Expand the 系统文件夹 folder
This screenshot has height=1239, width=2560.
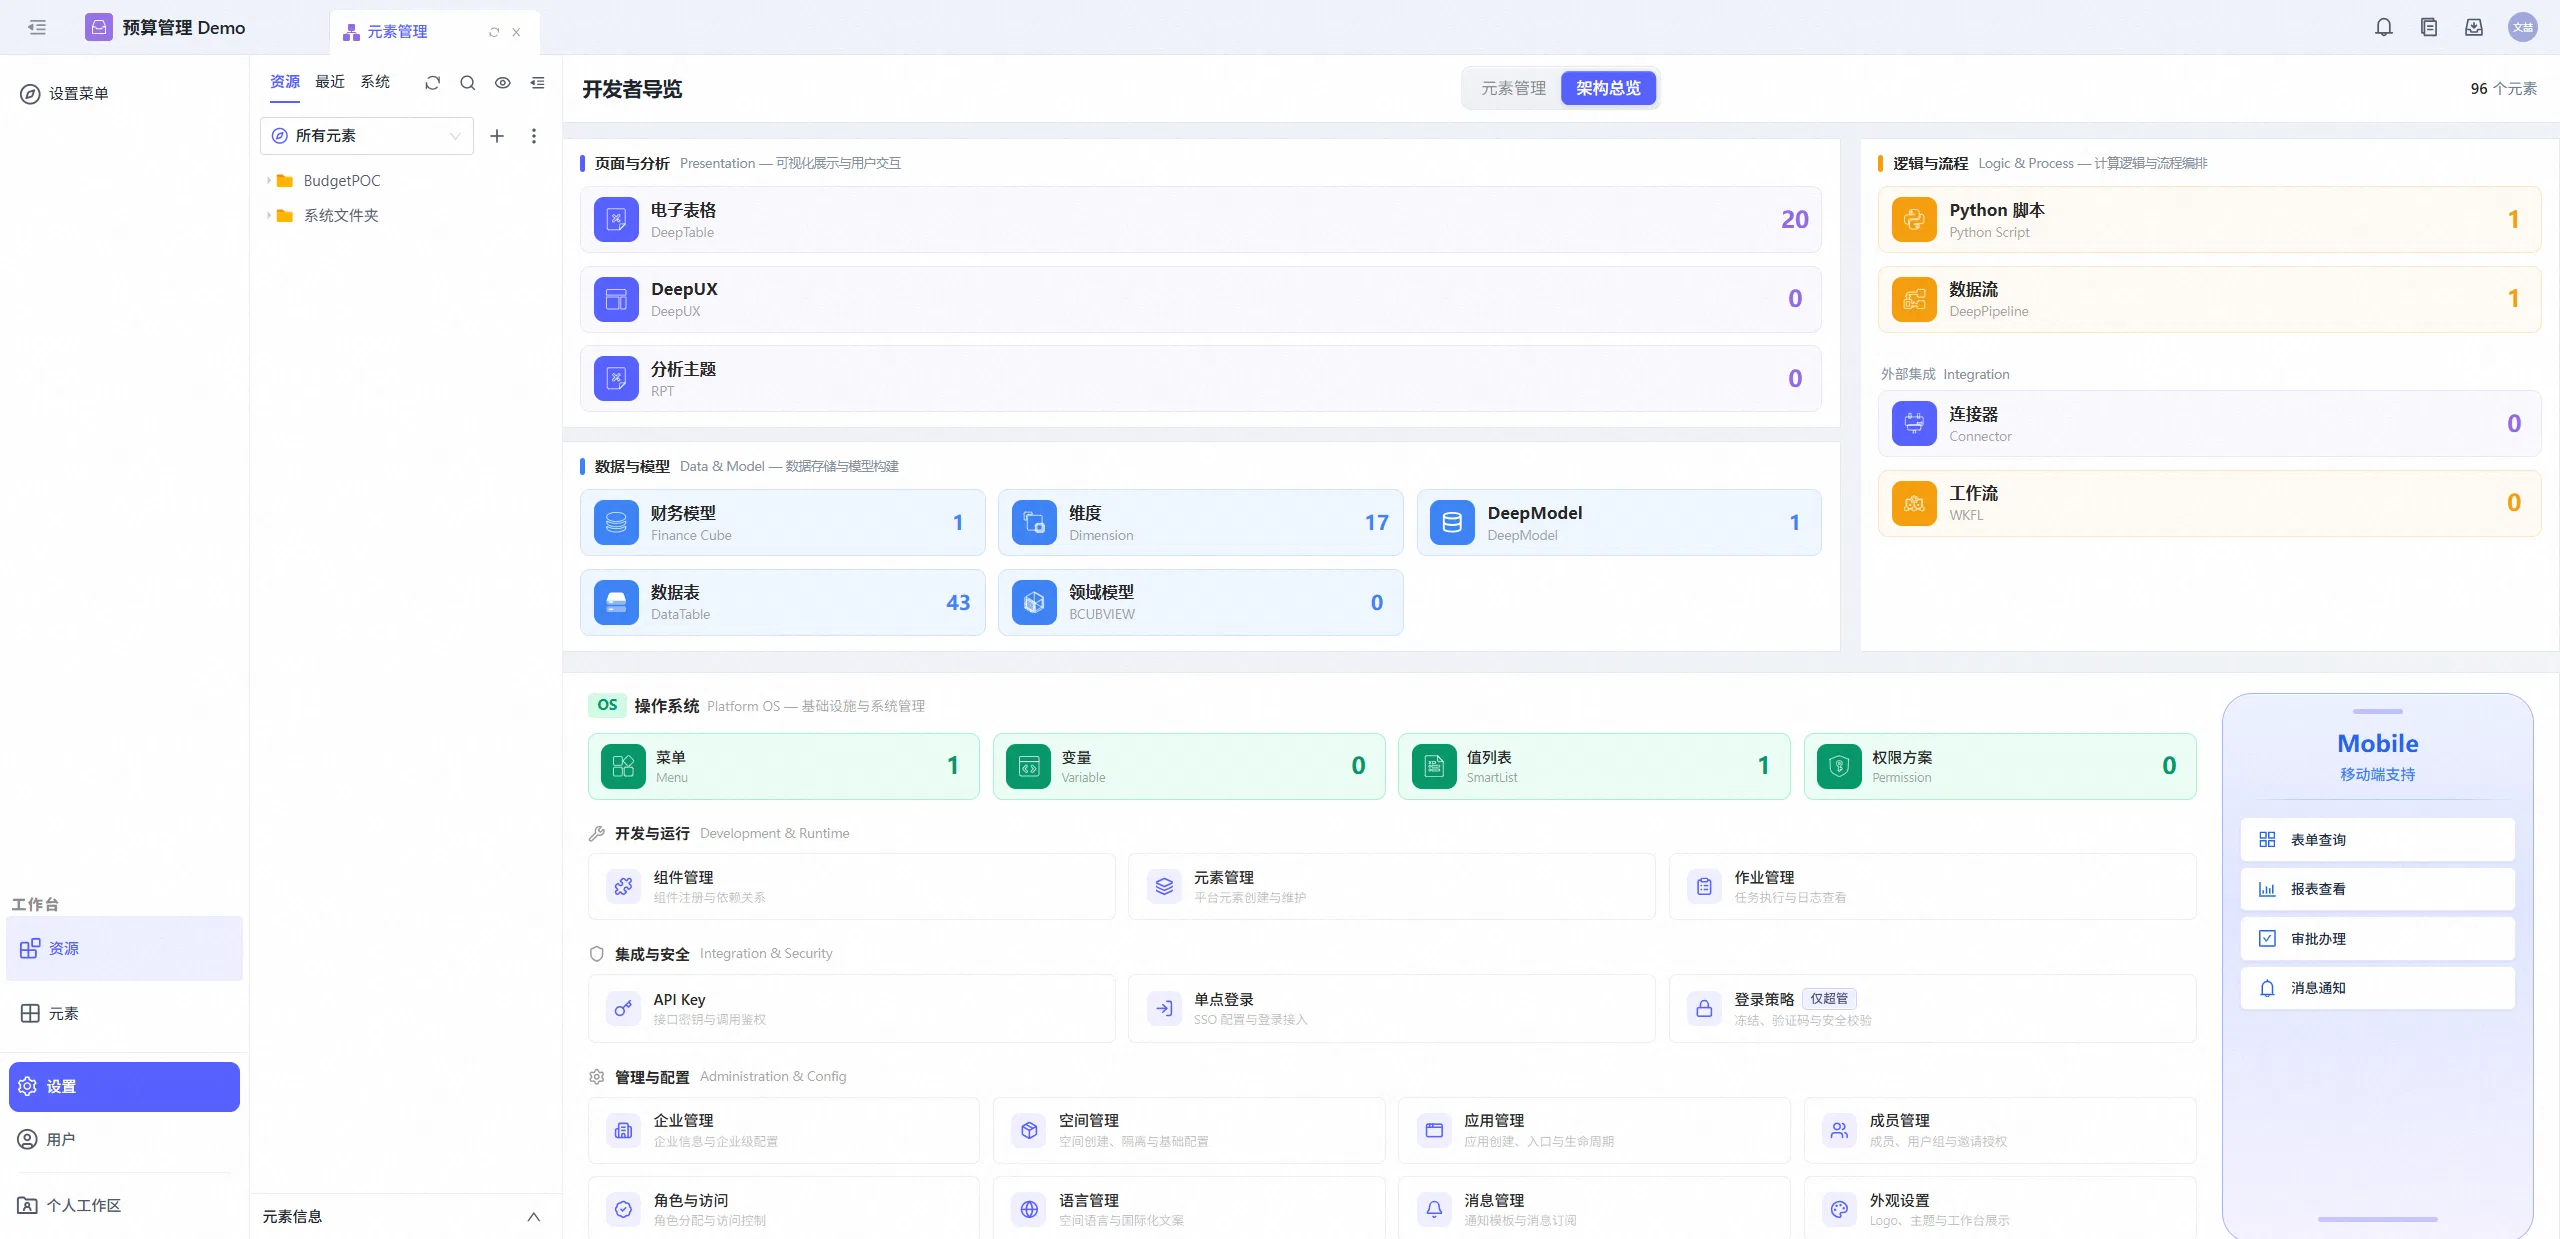coord(269,216)
